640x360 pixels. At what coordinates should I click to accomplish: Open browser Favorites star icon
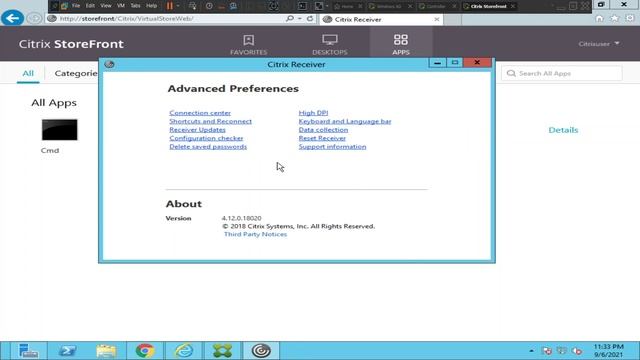pyautogui.click(x=615, y=18)
